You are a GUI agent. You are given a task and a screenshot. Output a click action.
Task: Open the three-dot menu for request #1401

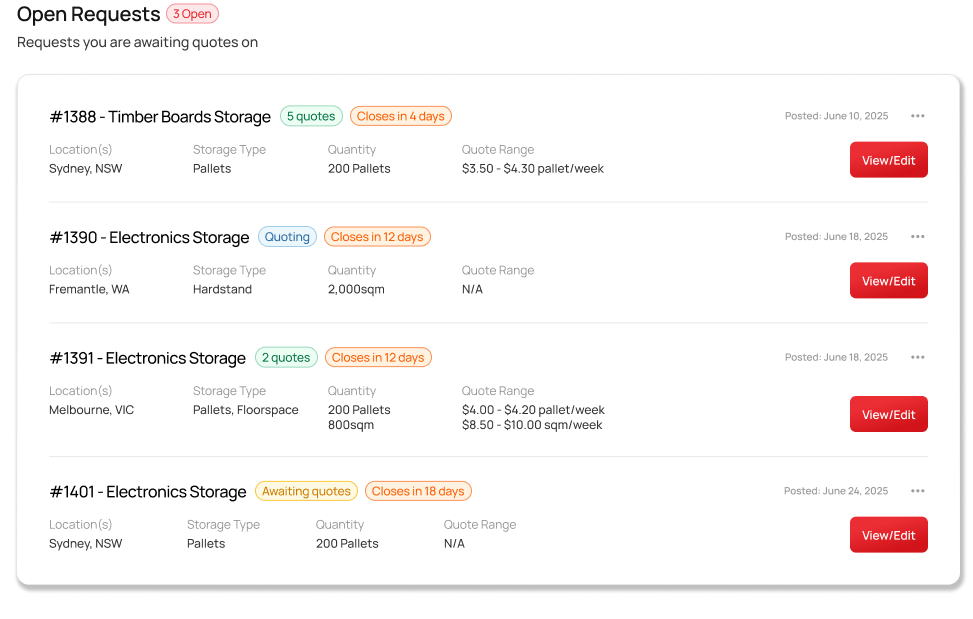tap(917, 491)
